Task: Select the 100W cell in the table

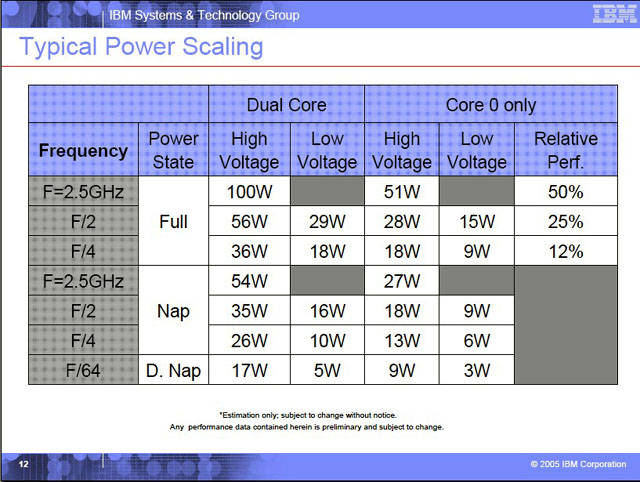Action: pos(249,192)
